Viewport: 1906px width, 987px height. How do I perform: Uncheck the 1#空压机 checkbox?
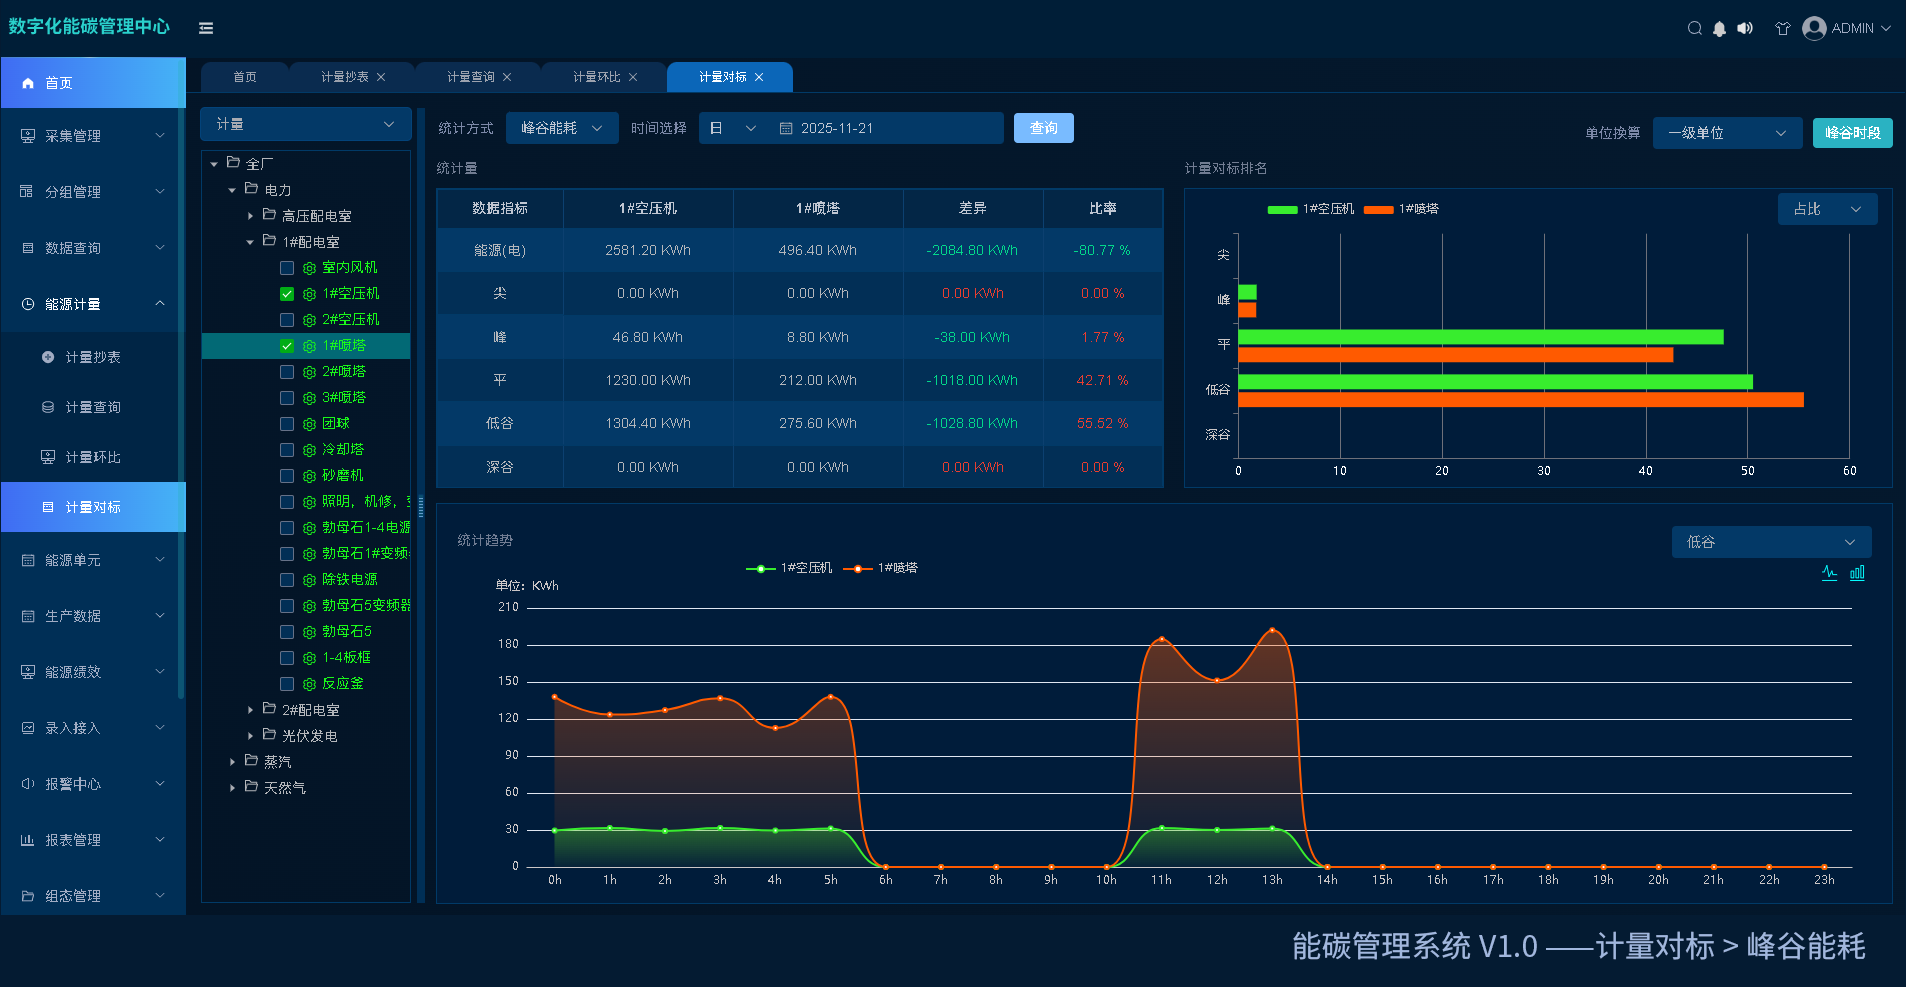tap(287, 294)
